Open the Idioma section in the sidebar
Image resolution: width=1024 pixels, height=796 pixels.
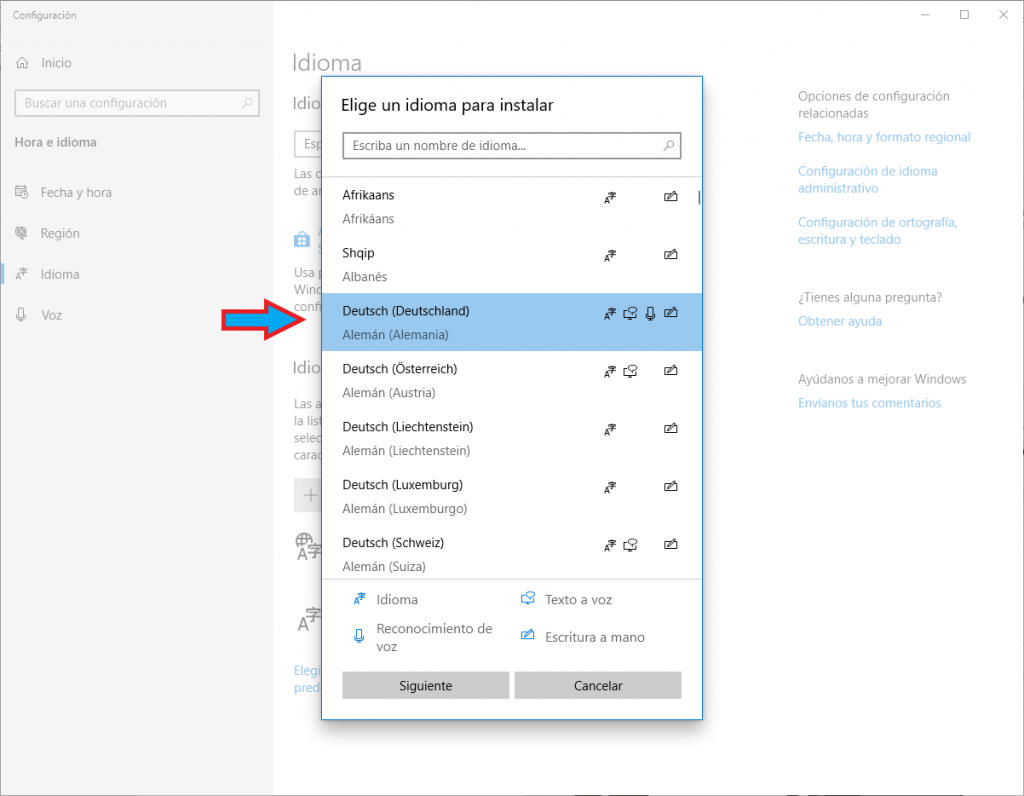click(60, 274)
